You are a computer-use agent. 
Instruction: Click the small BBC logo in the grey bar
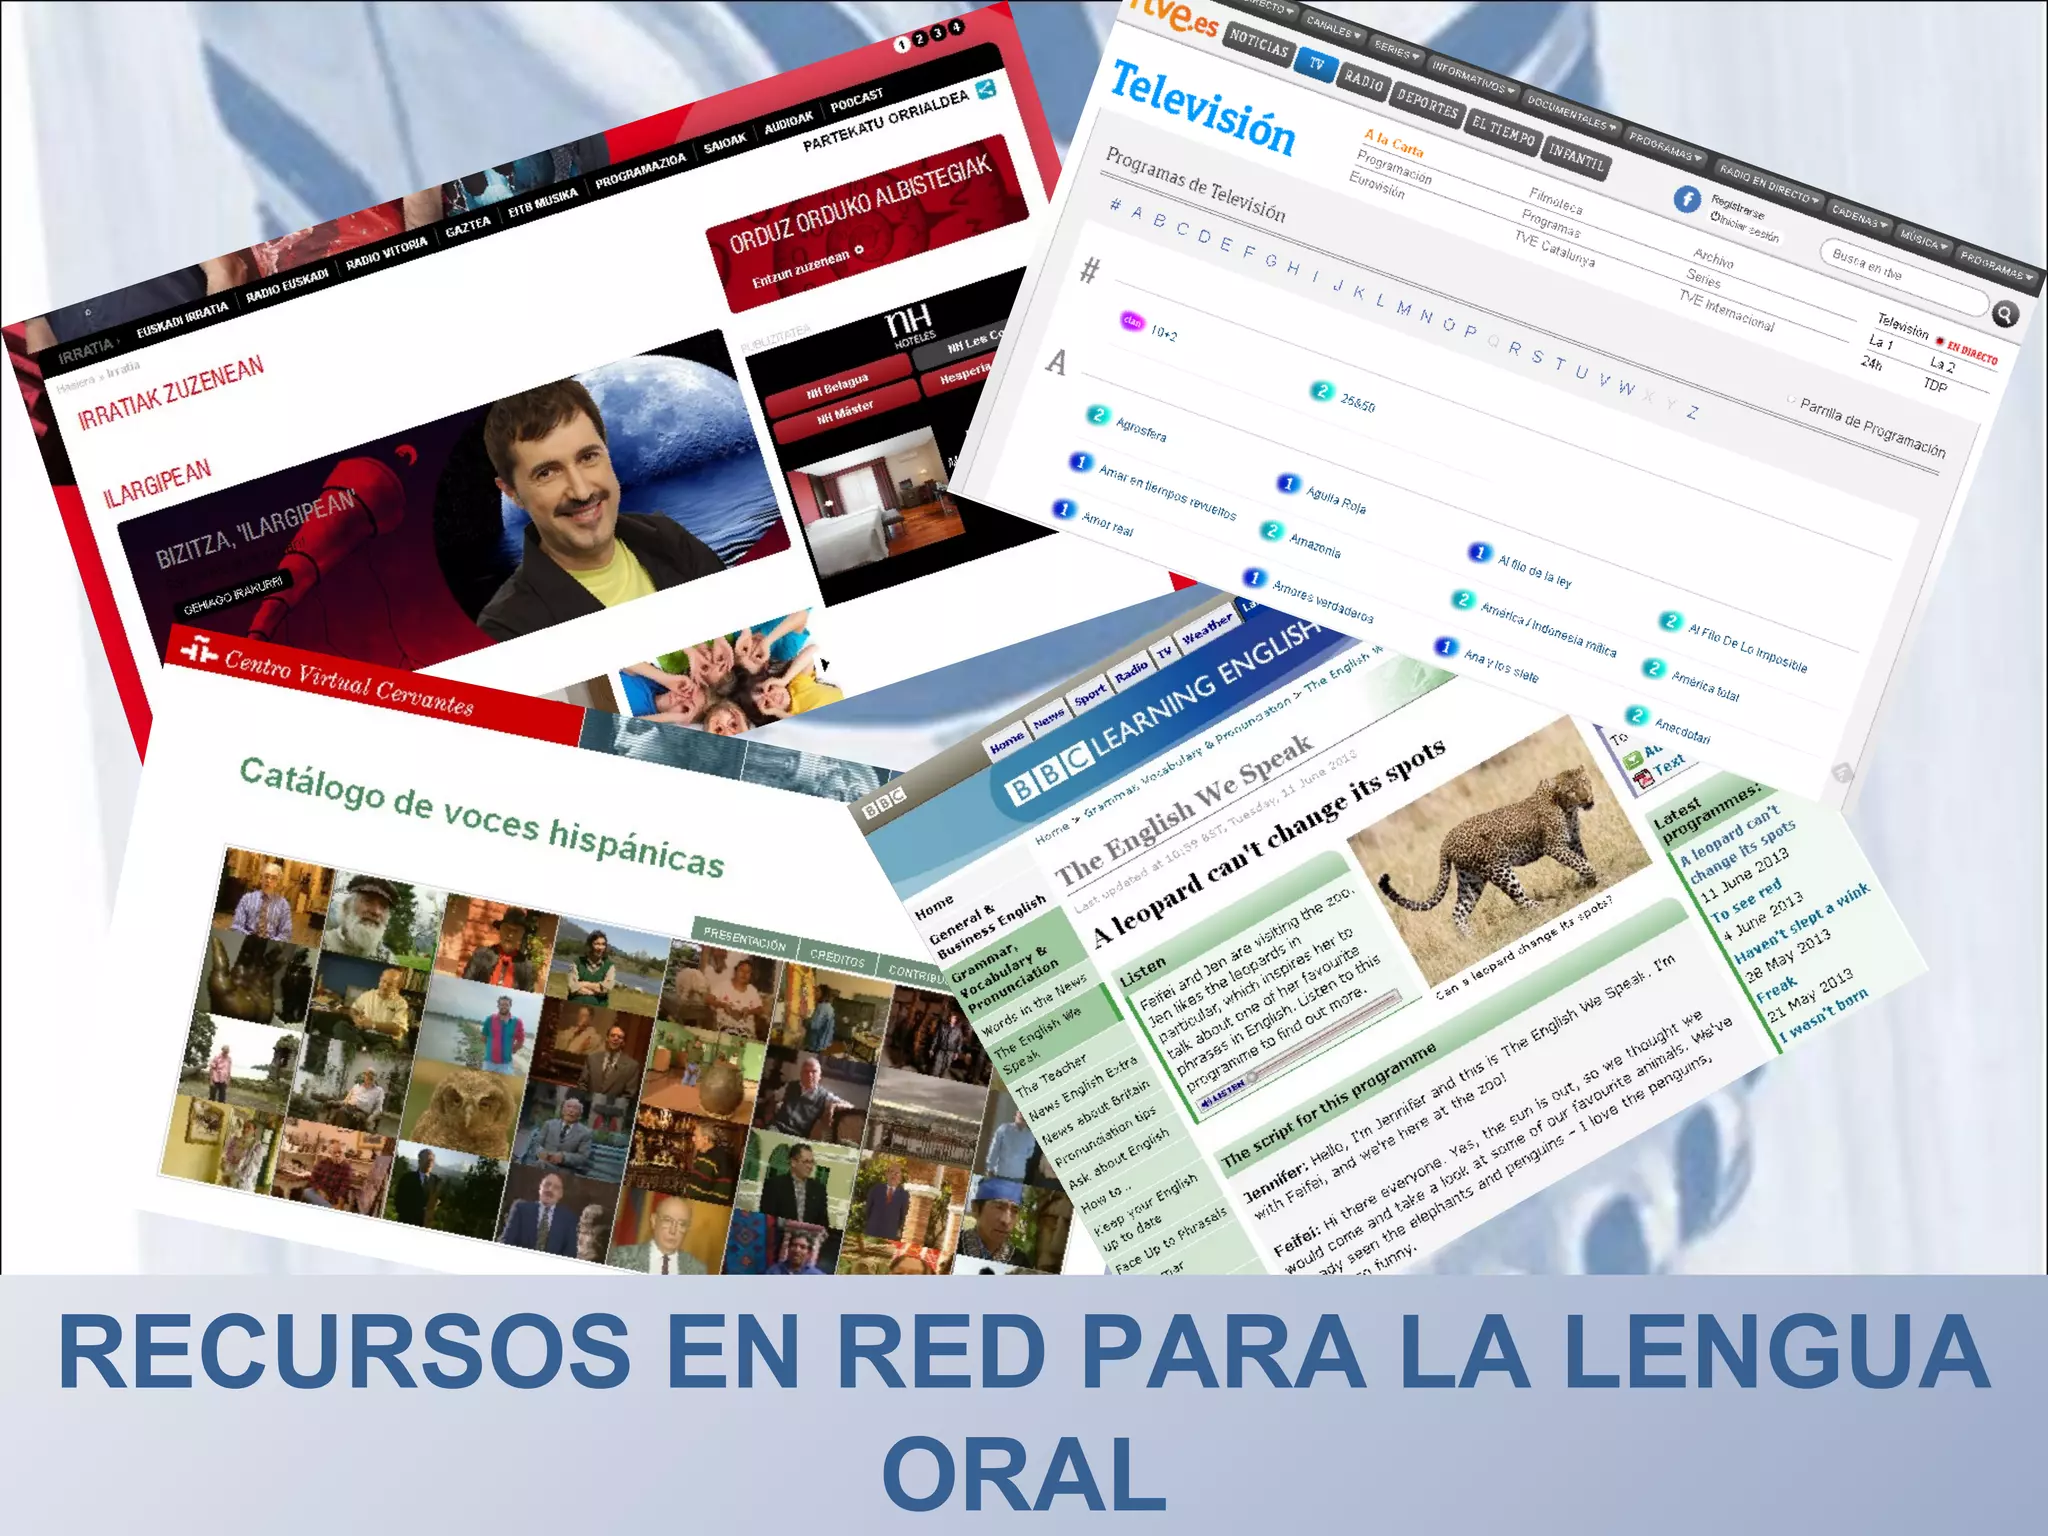(x=884, y=802)
